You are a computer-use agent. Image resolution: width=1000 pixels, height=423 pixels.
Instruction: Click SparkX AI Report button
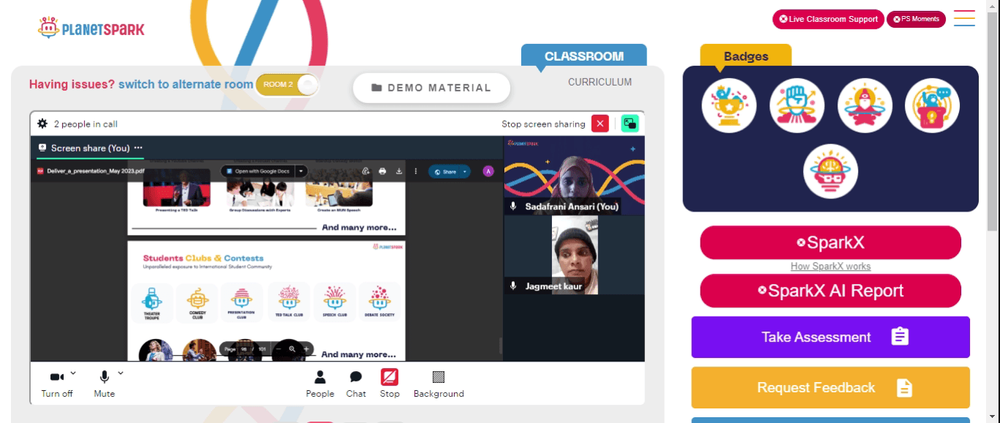[x=830, y=291]
